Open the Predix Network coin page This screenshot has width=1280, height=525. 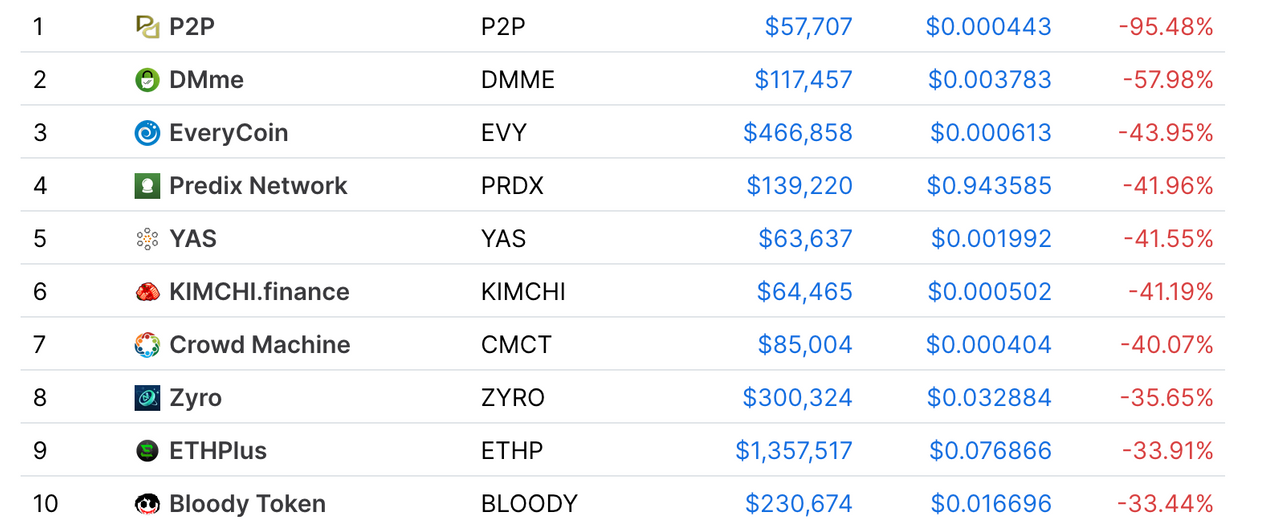[258, 186]
